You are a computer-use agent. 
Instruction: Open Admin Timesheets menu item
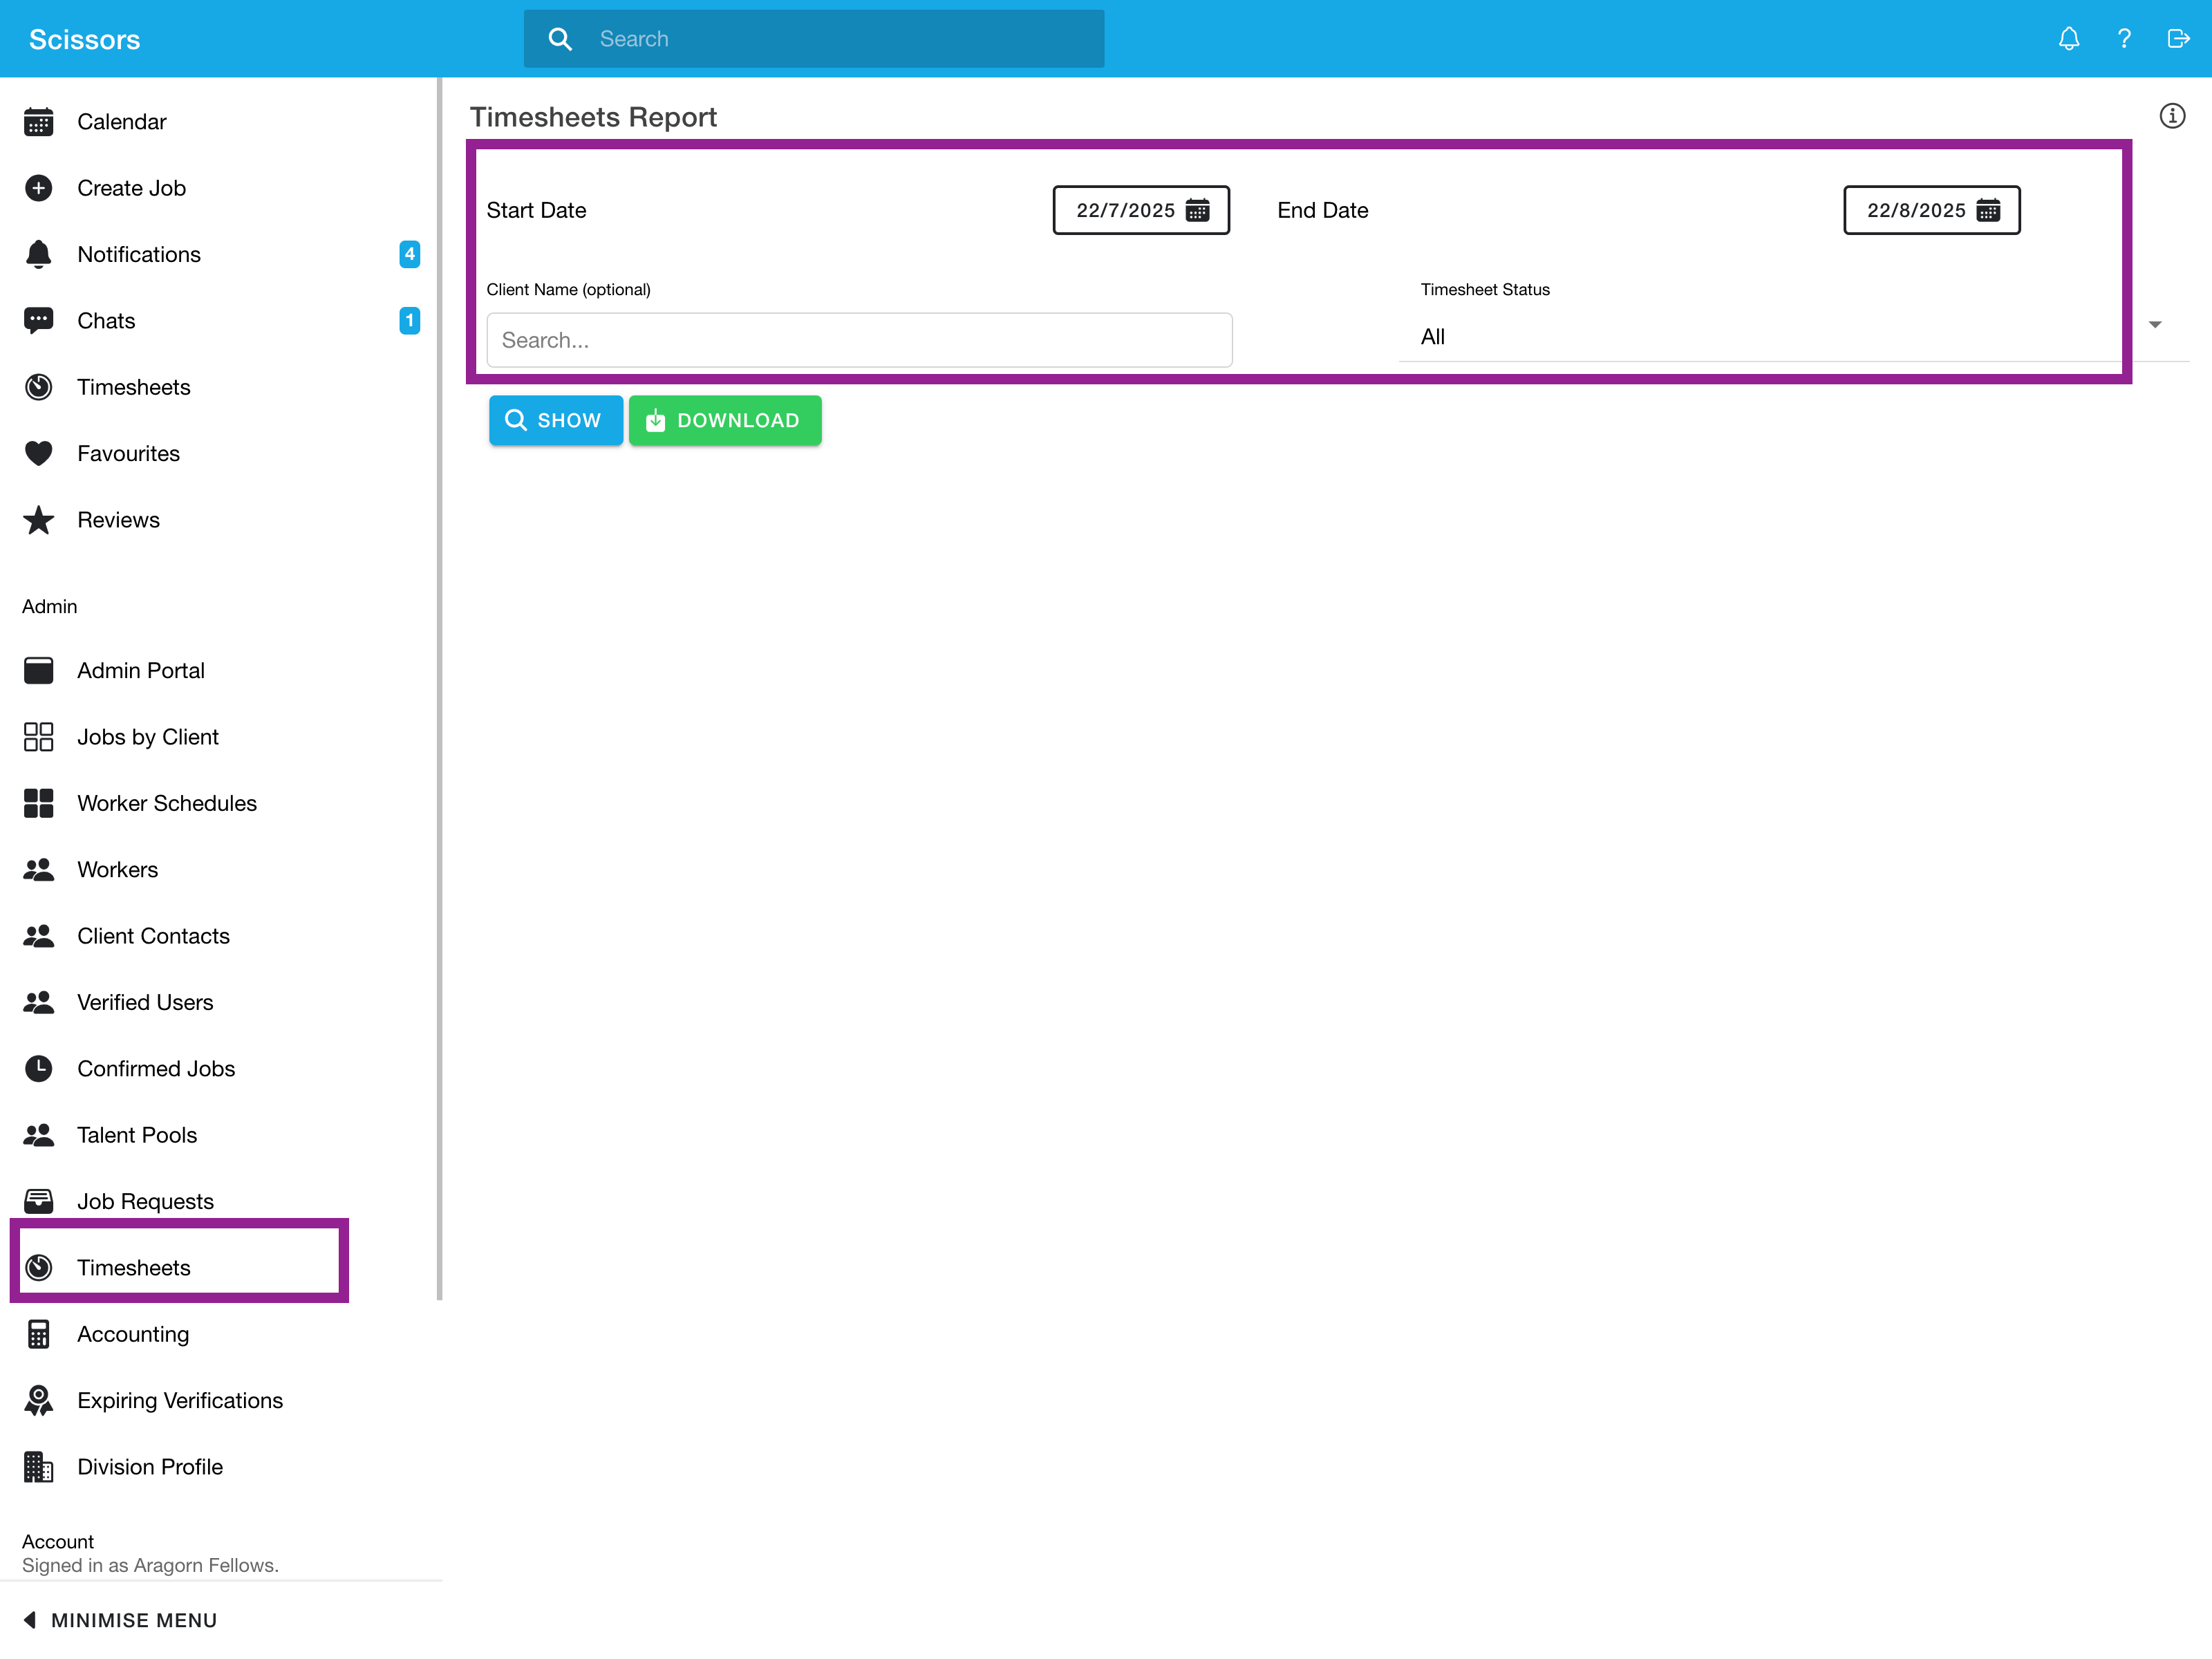[x=134, y=1268]
